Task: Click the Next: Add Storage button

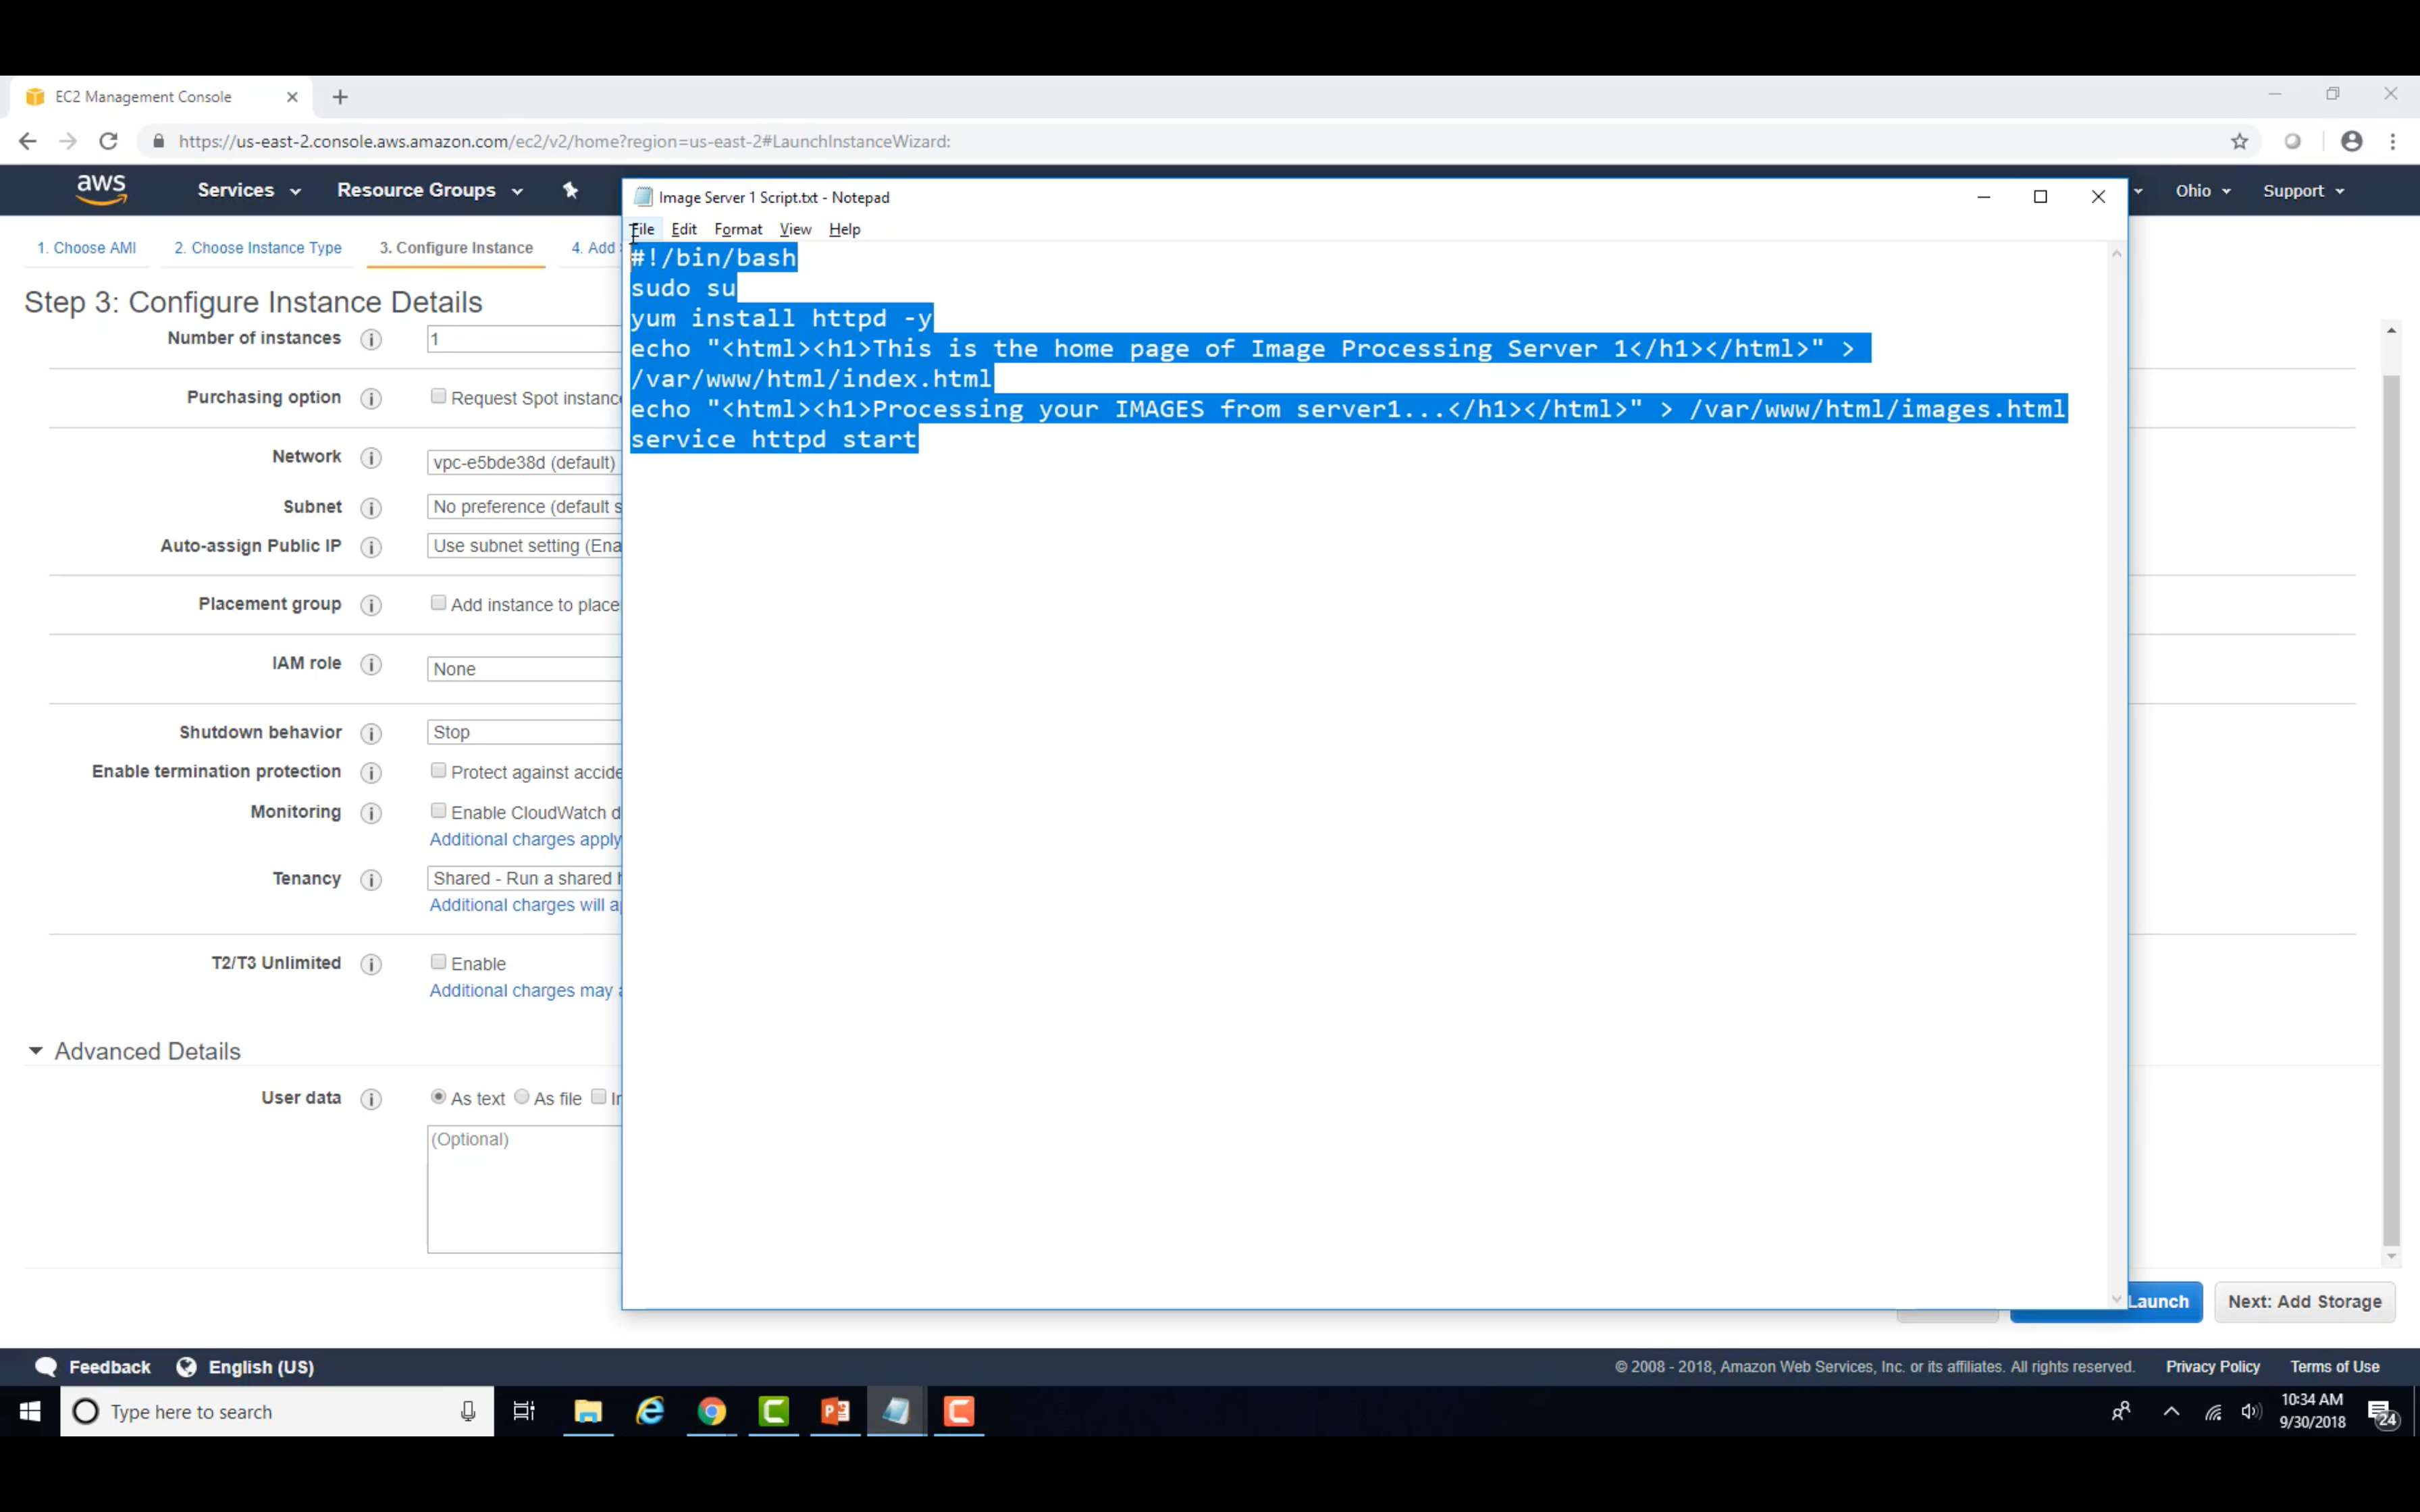Action: click(2304, 1302)
